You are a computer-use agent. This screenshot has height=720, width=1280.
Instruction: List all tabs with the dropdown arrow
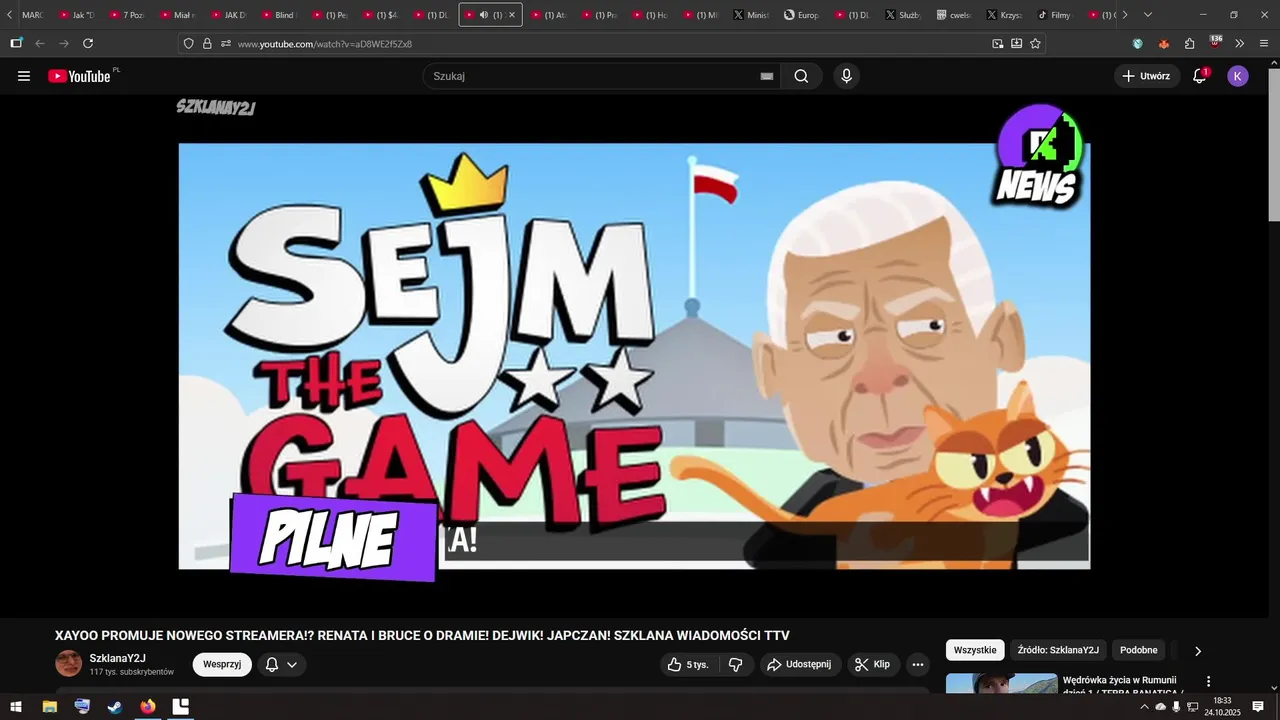click(1147, 15)
